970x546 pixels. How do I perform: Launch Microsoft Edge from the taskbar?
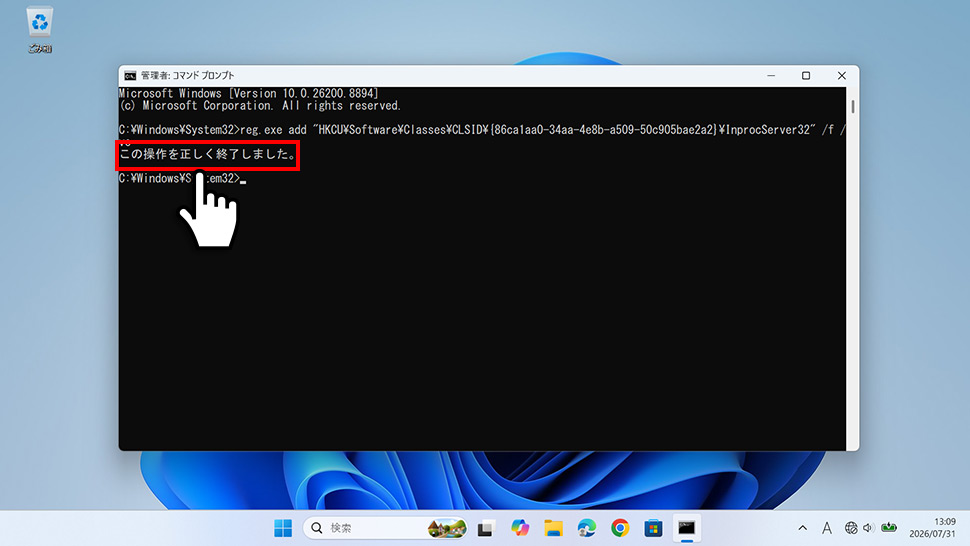coord(586,528)
